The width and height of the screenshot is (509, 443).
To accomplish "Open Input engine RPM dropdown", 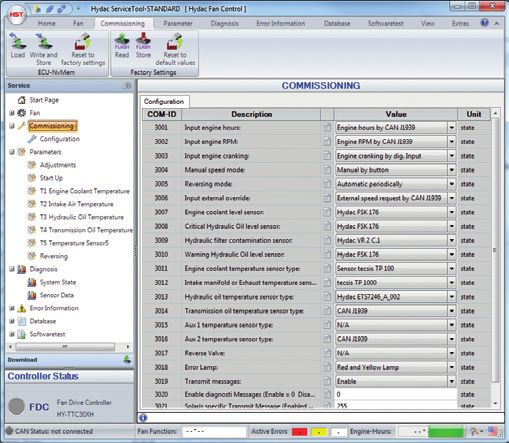I will (452, 142).
